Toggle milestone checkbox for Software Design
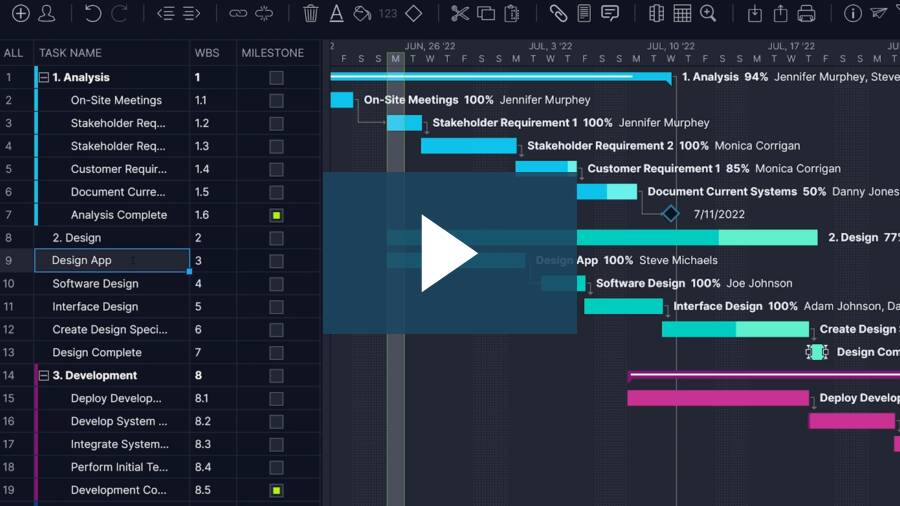Viewport: 900px width, 506px height. [276, 284]
